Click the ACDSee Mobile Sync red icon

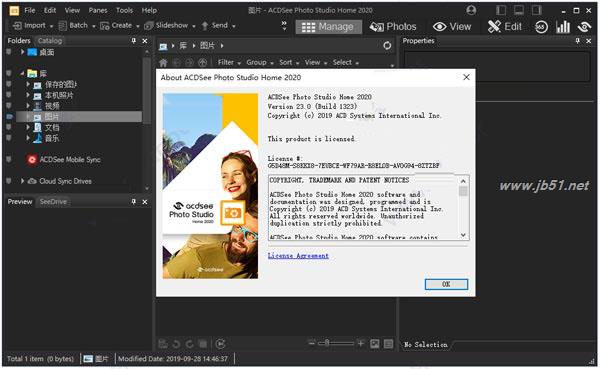click(32, 160)
